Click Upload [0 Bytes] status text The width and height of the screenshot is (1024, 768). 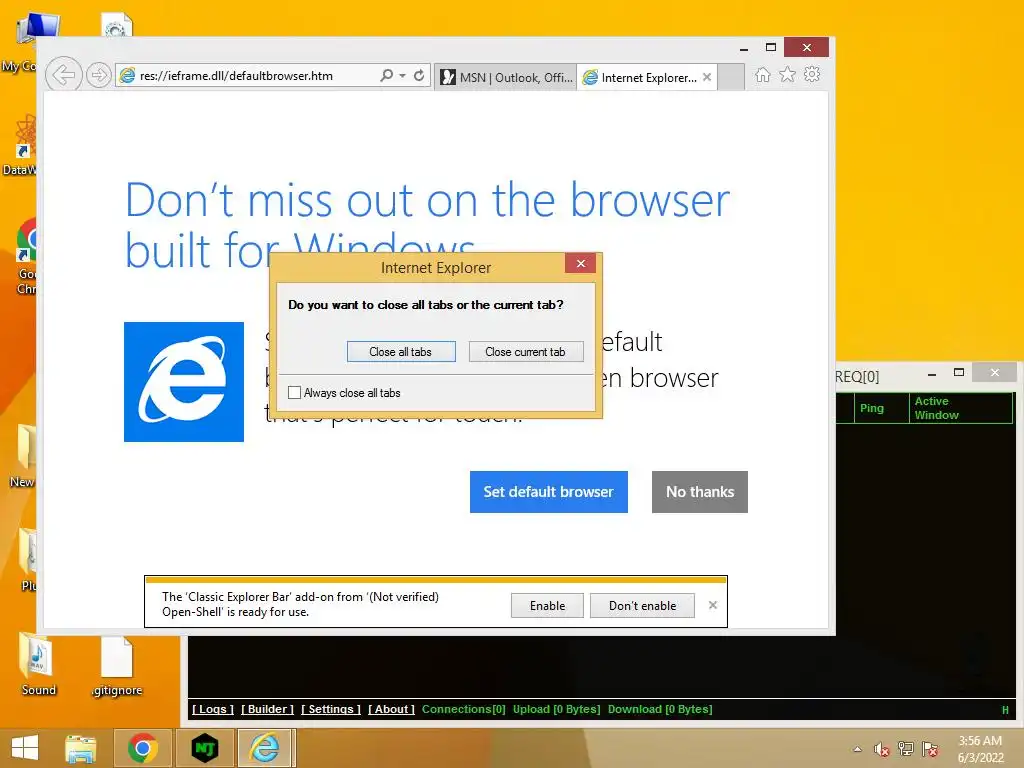556,709
